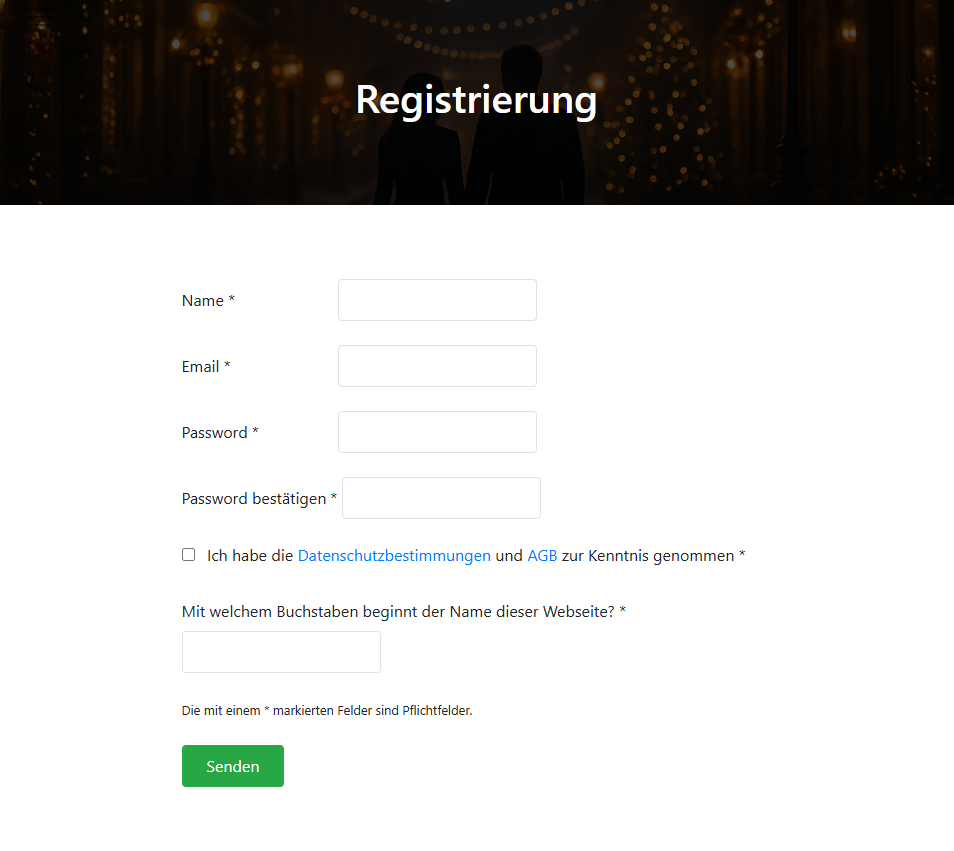
Task: Click the Registrierung page heading
Action: [476, 100]
